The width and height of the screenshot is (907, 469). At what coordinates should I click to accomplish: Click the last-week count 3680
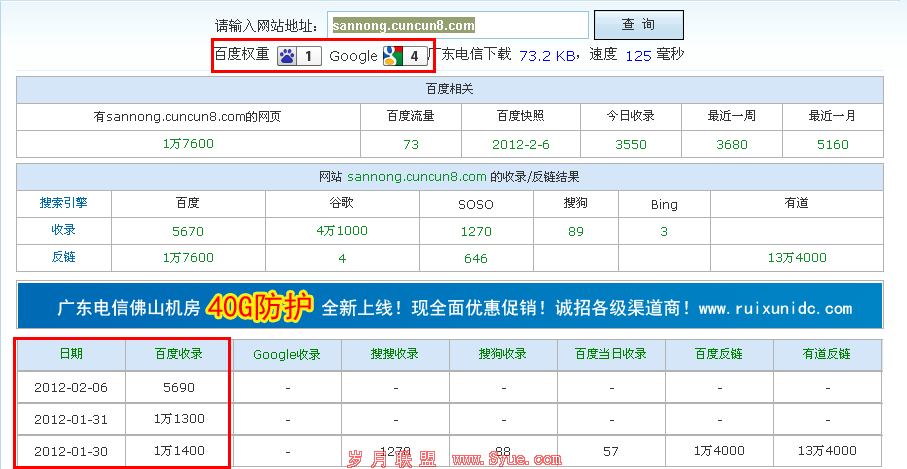point(731,144)
